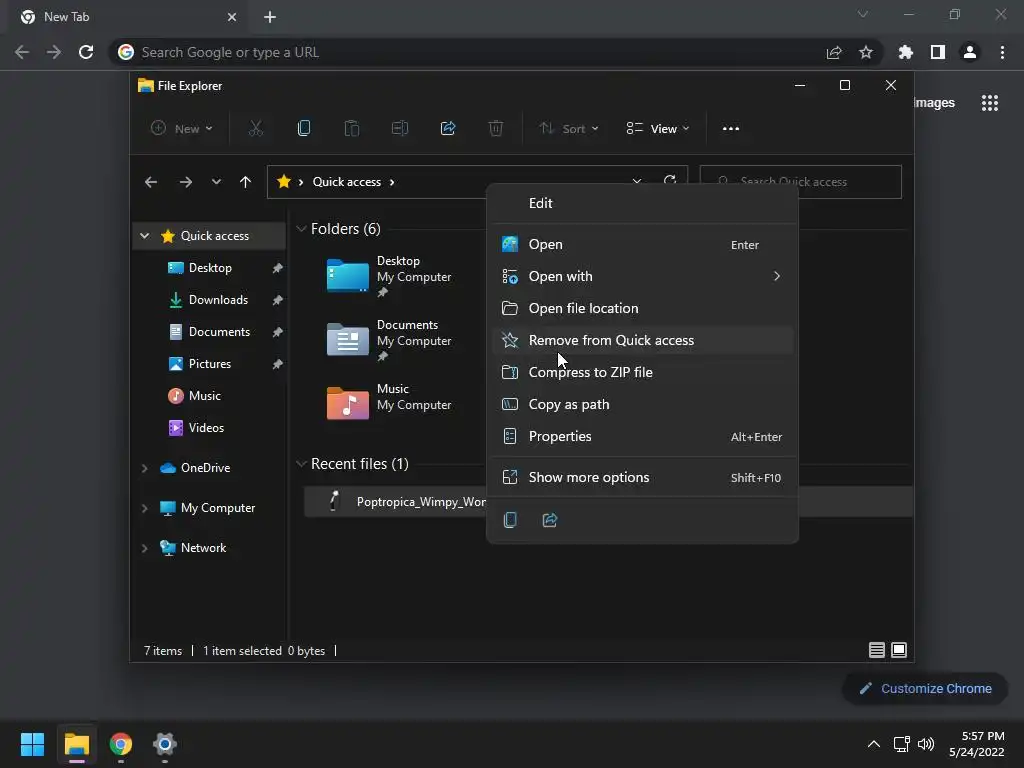Open the Sort dropdown
Viewport: 1024px width, 768px height.
[569, 129]
